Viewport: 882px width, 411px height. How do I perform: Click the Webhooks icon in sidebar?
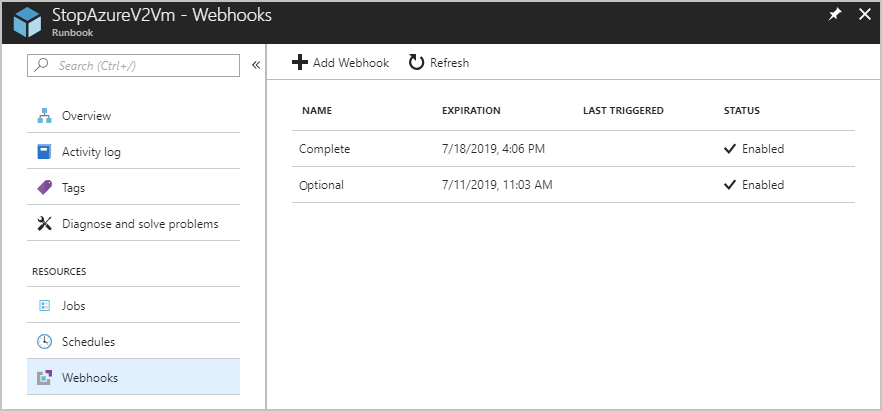(x=44, y=377)
